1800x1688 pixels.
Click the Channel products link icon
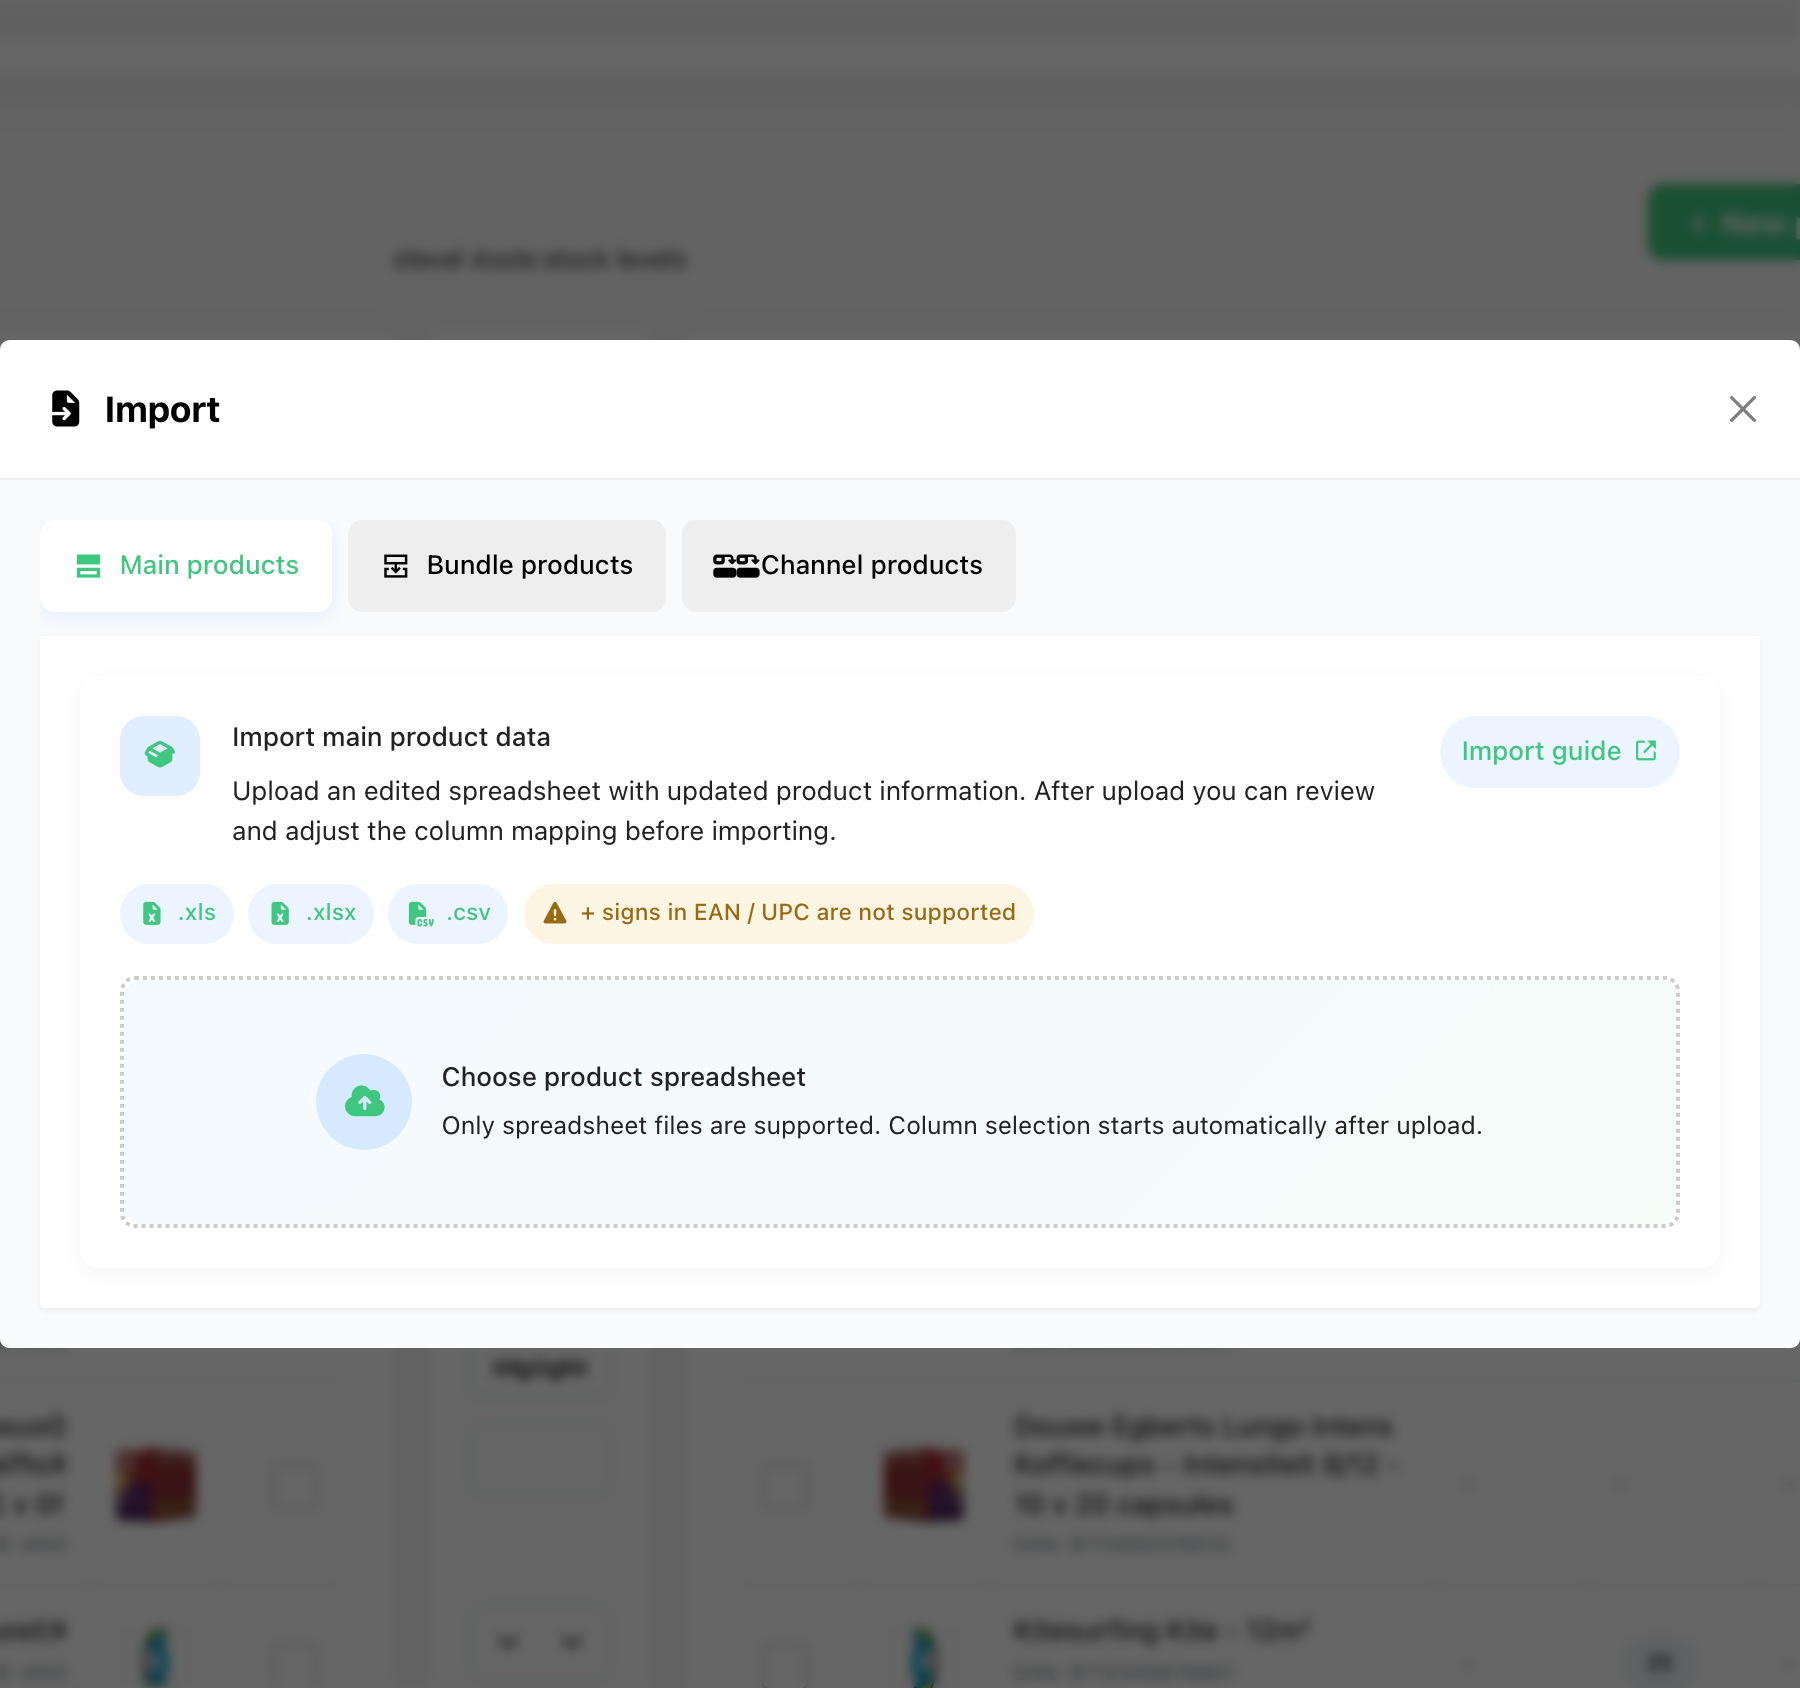coord(736,566)
